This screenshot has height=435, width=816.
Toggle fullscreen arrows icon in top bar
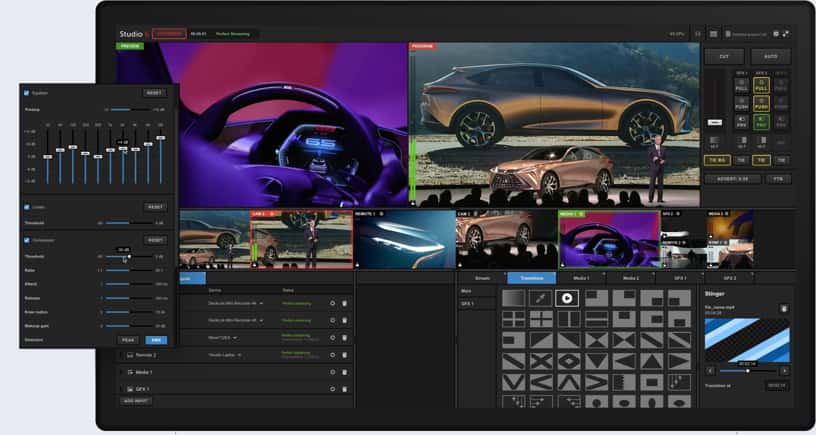[x=786, y=34]
